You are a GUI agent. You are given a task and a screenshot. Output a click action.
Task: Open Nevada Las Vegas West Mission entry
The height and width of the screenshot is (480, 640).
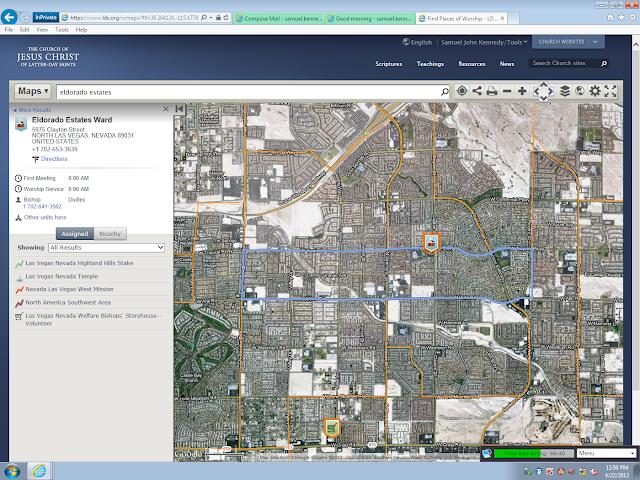click(69, 289)
